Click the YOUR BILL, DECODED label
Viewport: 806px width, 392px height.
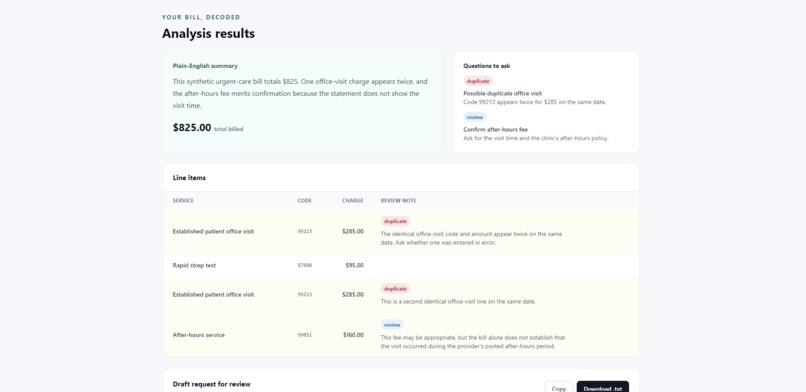coord(201,17)
